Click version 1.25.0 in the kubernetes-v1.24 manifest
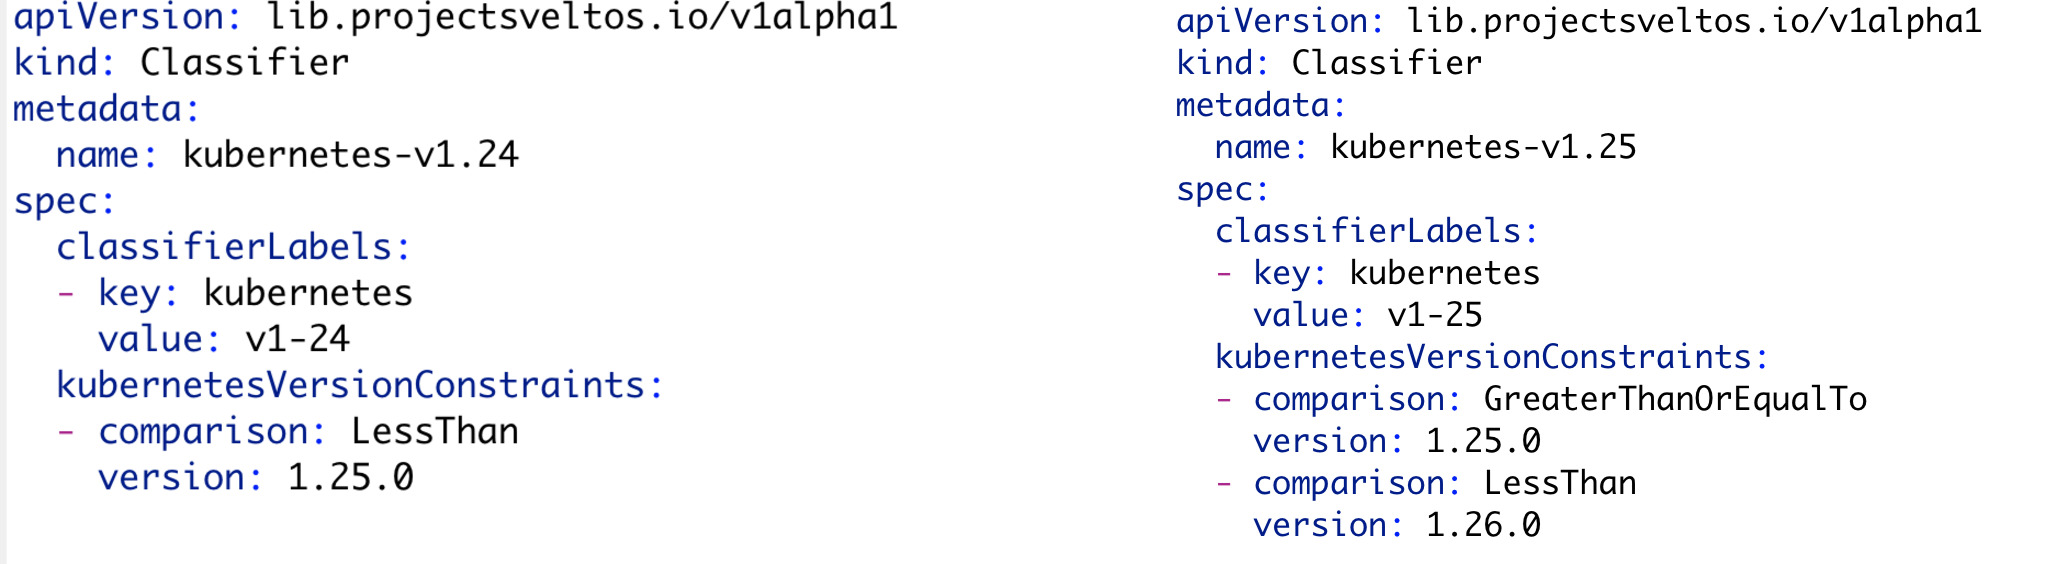This screenshot has height=564, width=2066. click(350, 478)
